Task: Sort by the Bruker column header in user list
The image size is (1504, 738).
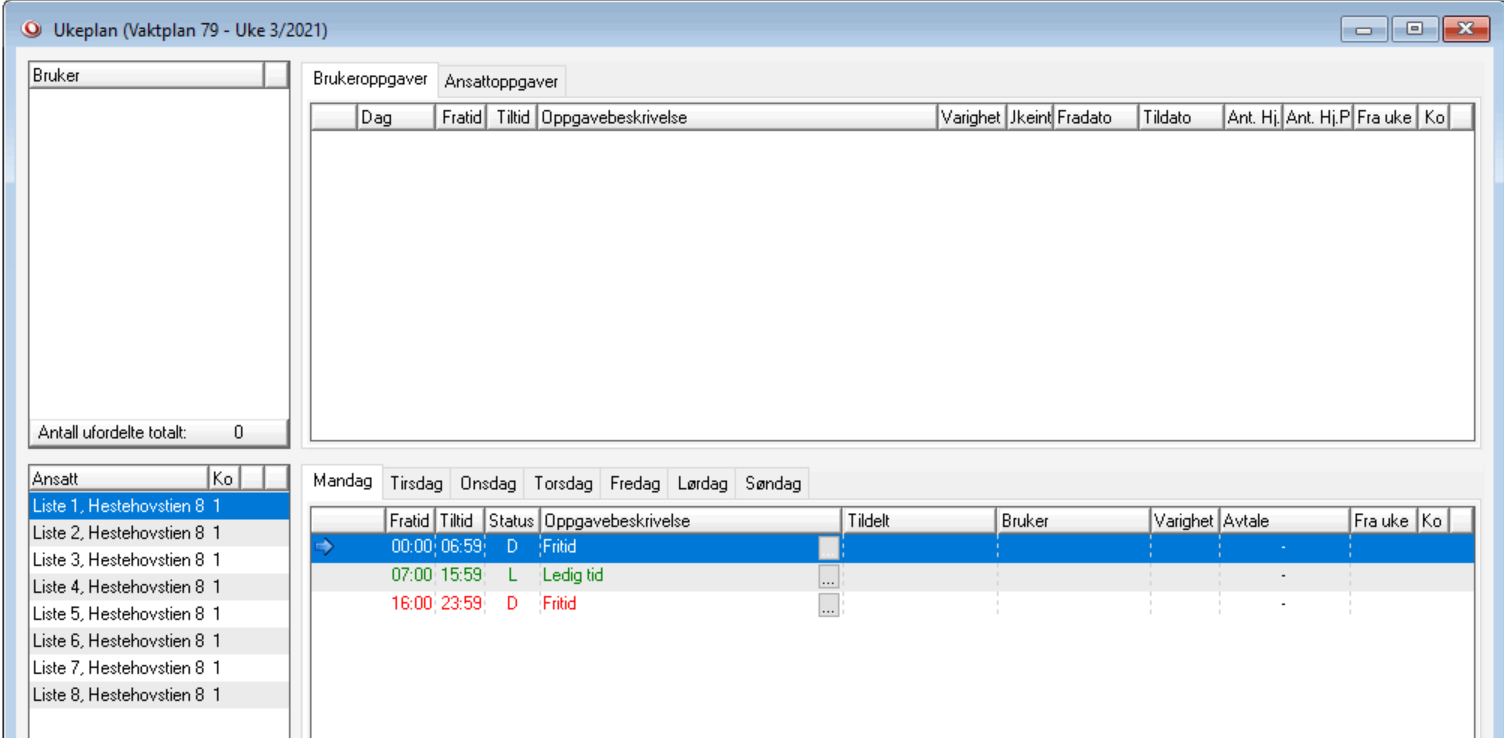Action: [146, 75]
